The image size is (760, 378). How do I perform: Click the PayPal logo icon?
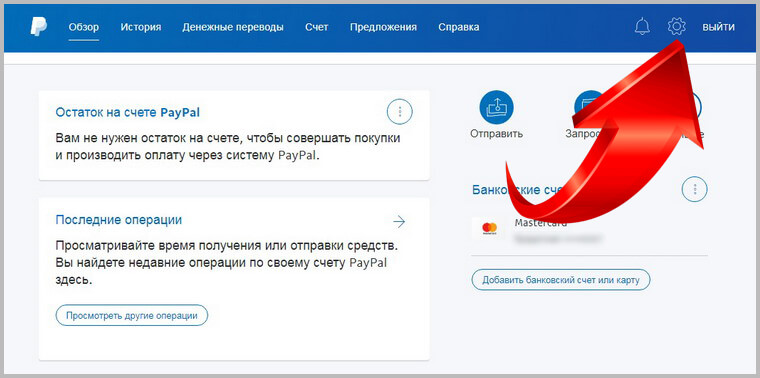[x=39, y=27]
